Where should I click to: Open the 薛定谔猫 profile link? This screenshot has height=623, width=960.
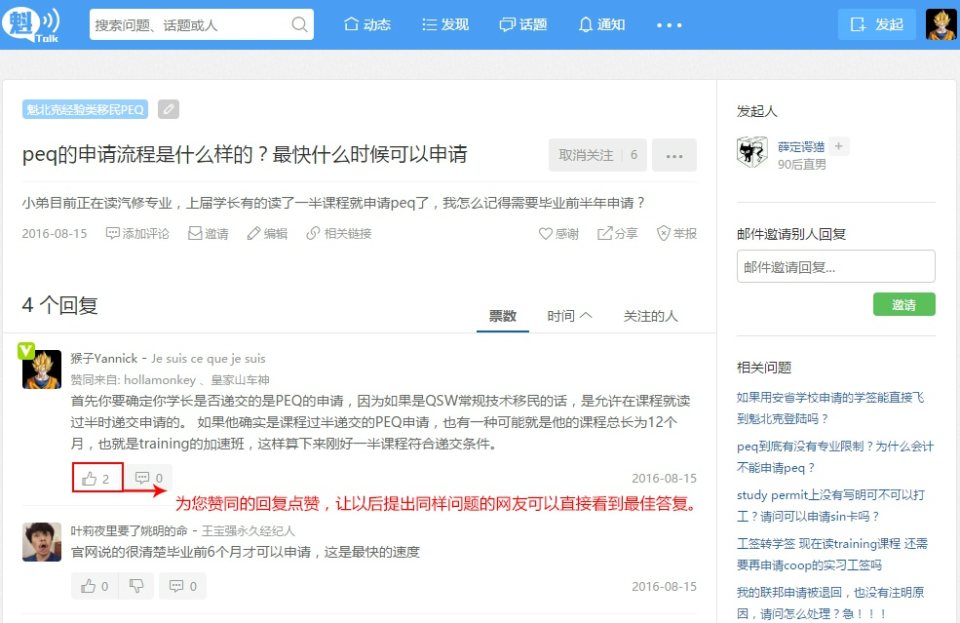[801, 147]
